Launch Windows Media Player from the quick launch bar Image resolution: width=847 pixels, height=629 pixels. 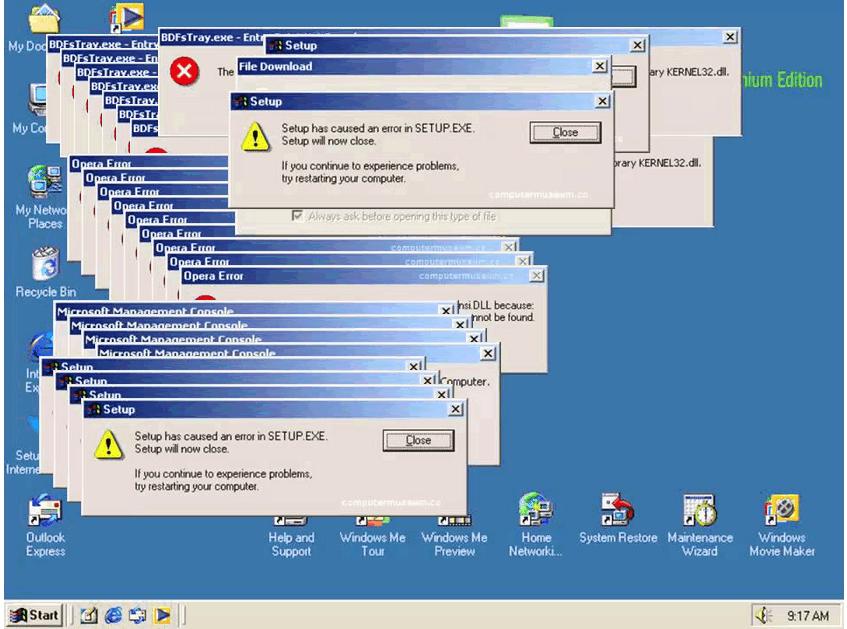163,615
